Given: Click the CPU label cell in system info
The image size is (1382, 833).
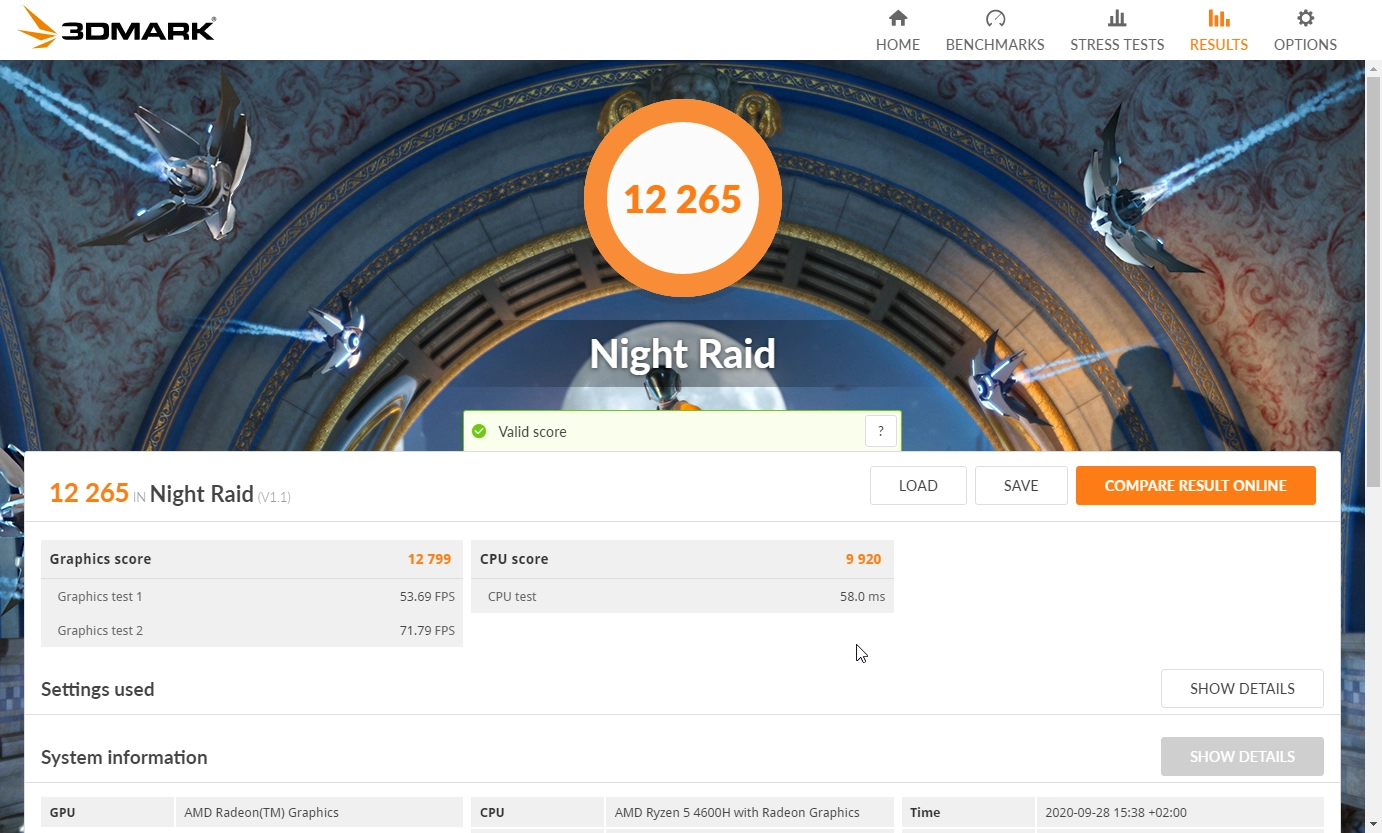Looking at the screenshot, I should [538, 812].
